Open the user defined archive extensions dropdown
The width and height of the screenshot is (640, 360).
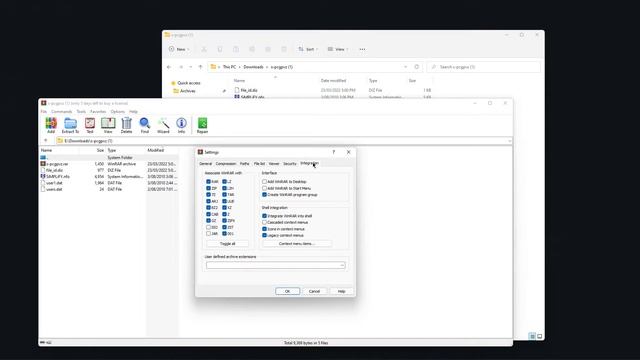click(342, 265)
